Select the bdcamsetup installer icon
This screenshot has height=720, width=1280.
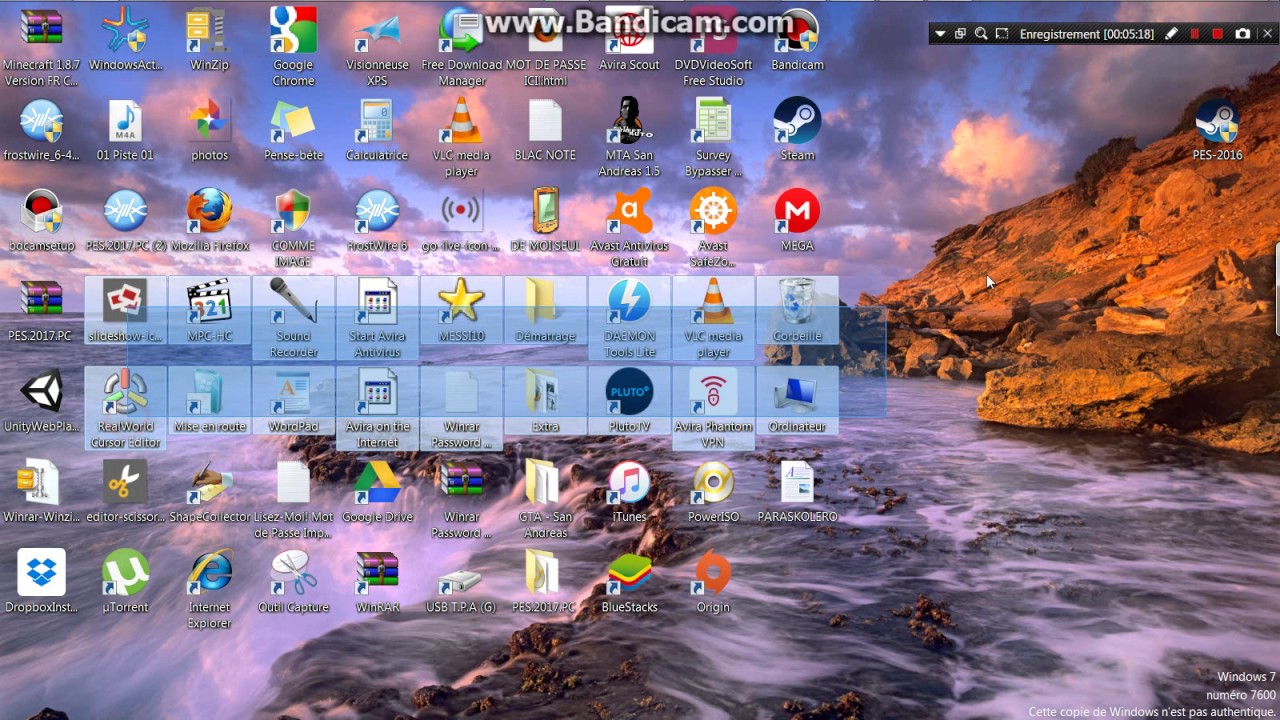pos(41,211)
